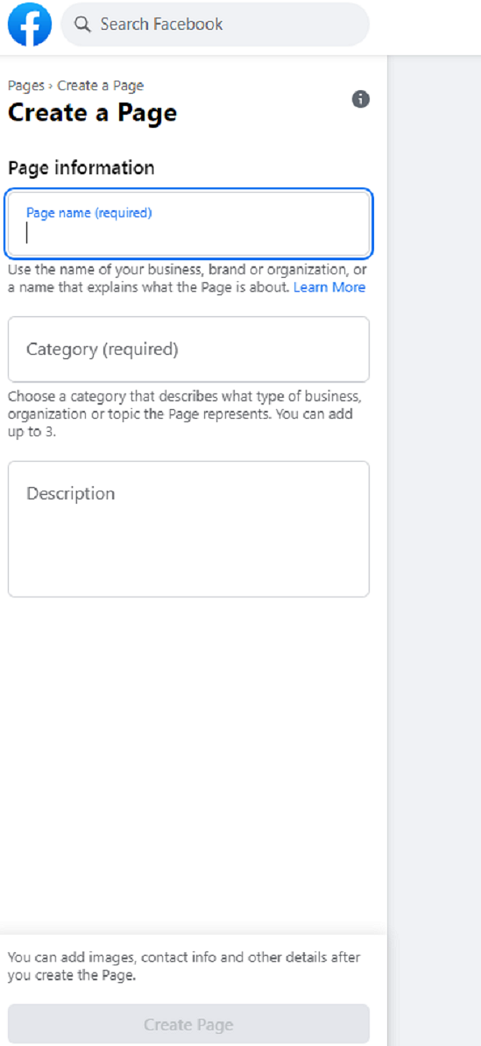Click the magnifier icon in search bar

pyautogui.click(x=82, y=25)
